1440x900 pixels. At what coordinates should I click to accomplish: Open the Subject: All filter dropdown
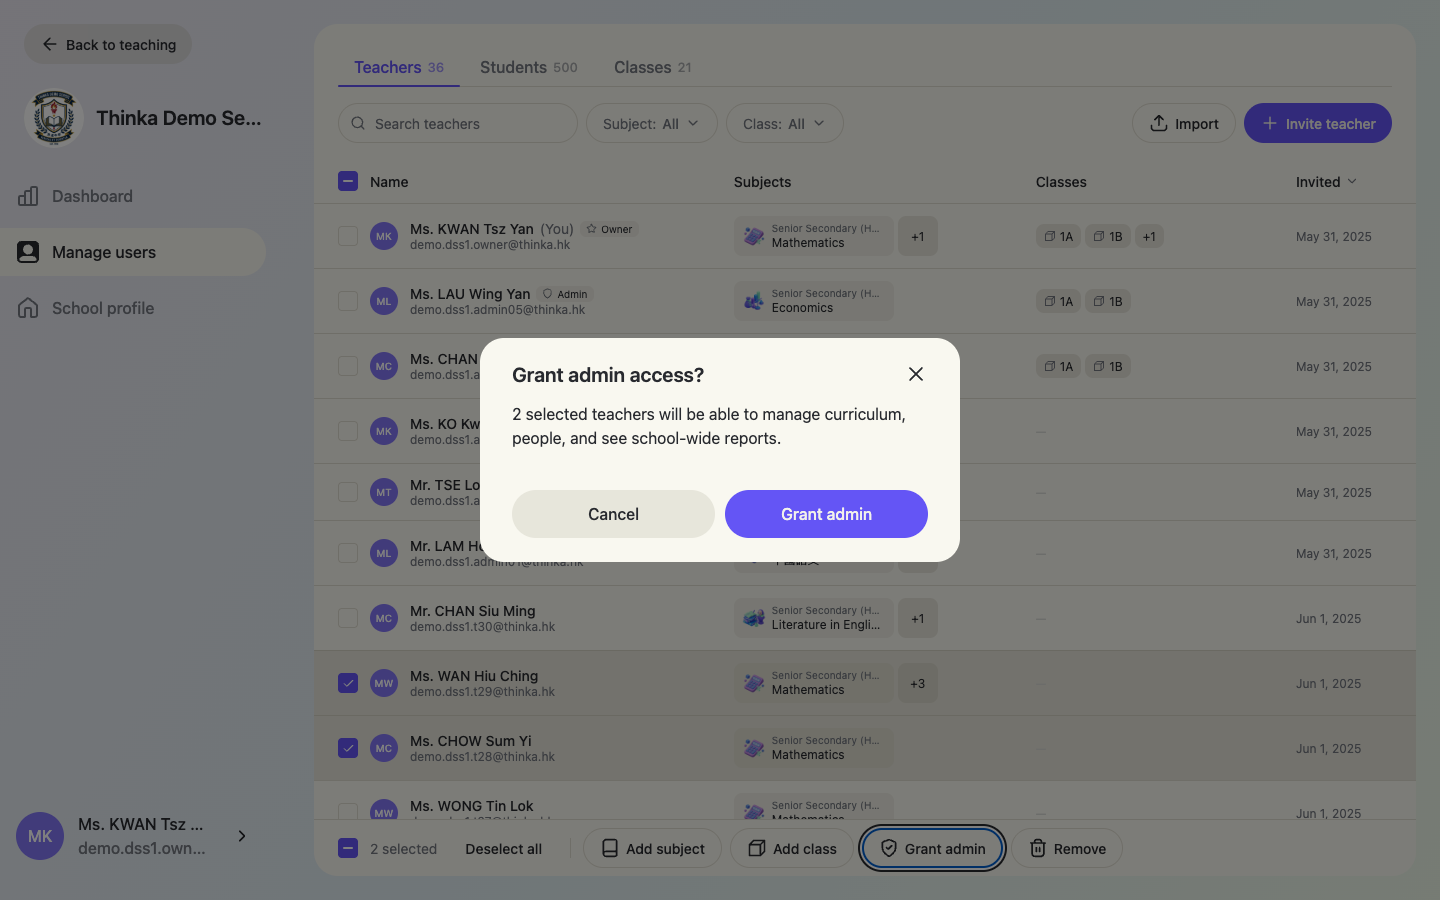point(652,123)
